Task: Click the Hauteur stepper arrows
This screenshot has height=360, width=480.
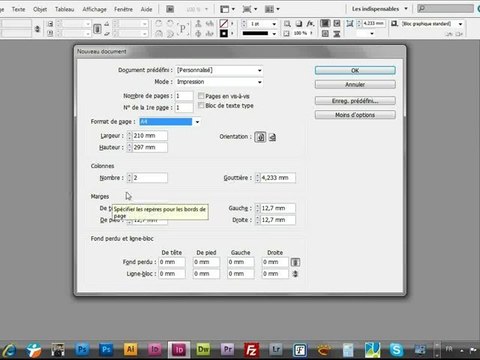Action: click(129, 147)
